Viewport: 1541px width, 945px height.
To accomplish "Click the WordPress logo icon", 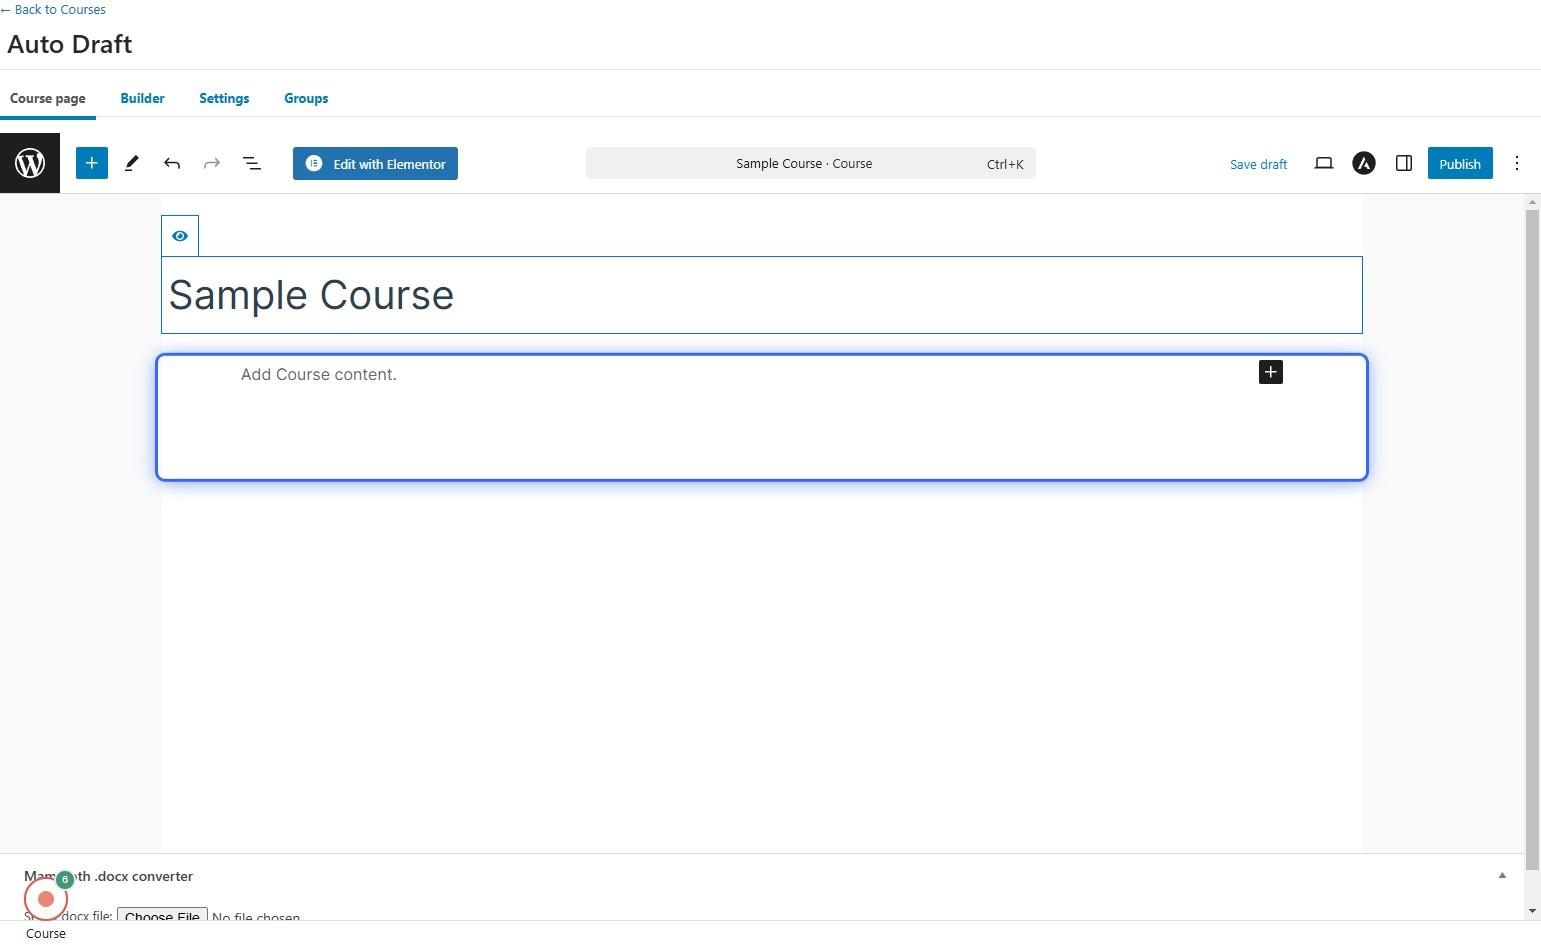I will (30, 163).
